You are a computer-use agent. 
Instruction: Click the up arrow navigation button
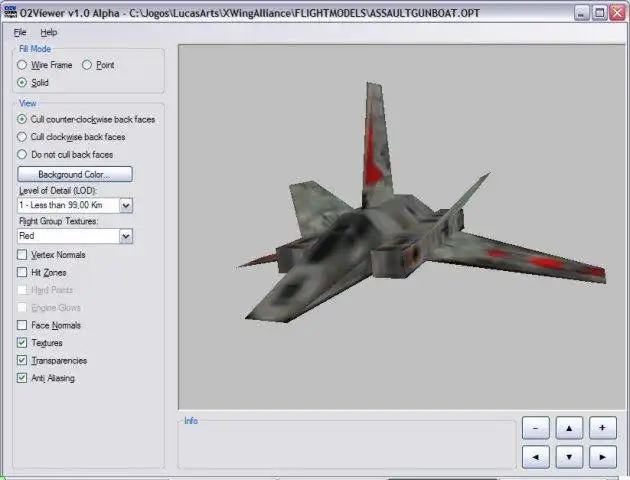click(x=569, y=428)
